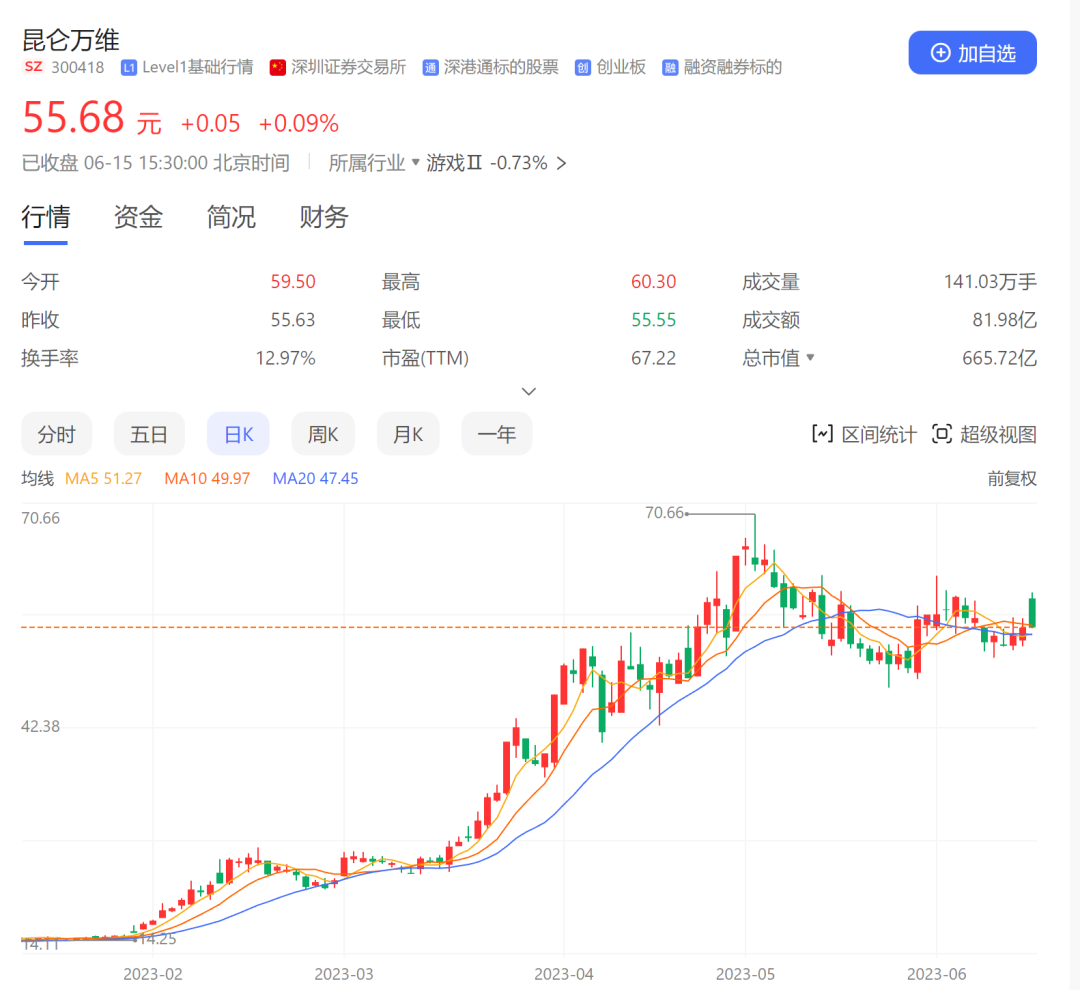Viewport: 1080px width, 990px height.
Task: Select the 日K chart period
Action: (238, 434)
